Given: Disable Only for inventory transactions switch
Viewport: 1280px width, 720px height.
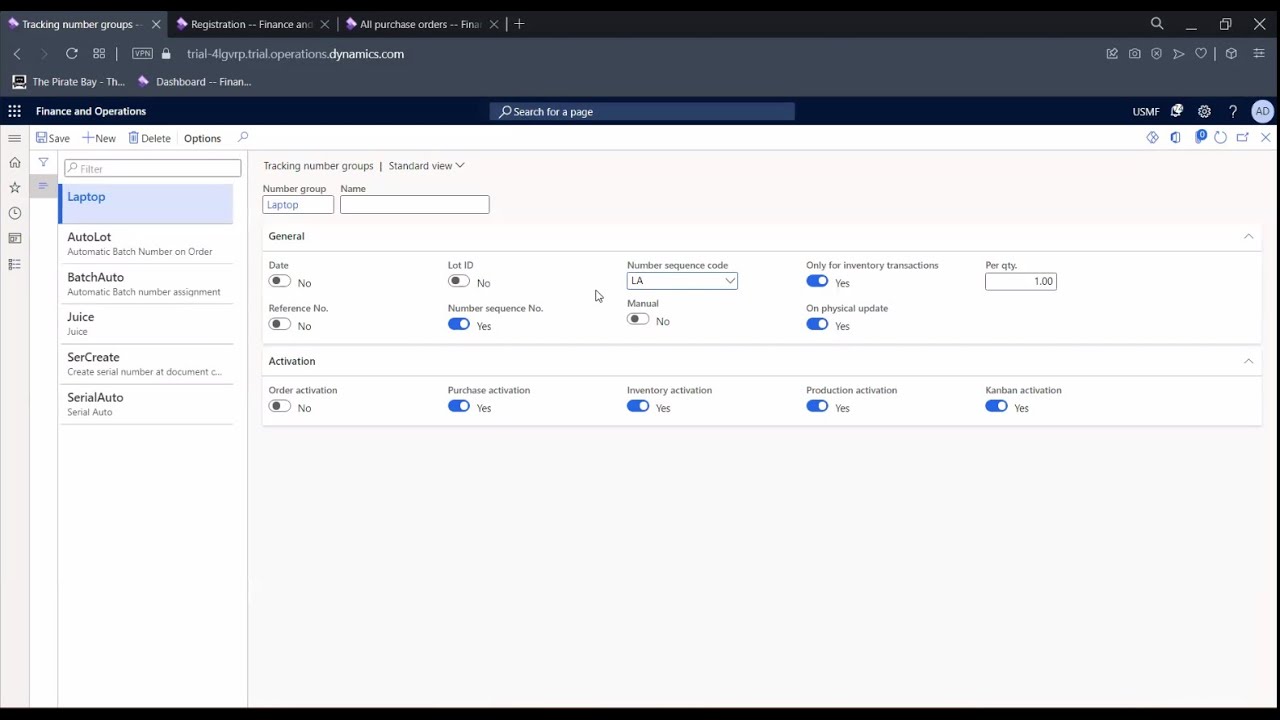Looking at the screenshot, I should [x=817, y=282].
